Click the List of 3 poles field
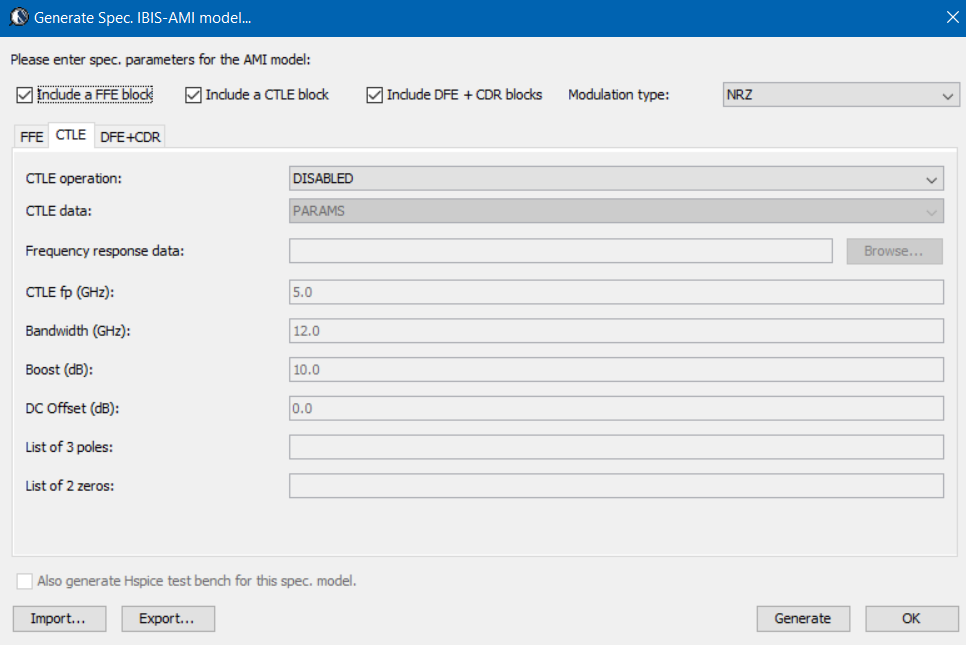Viewport: 966px width, 645px height. click(616, 447)
